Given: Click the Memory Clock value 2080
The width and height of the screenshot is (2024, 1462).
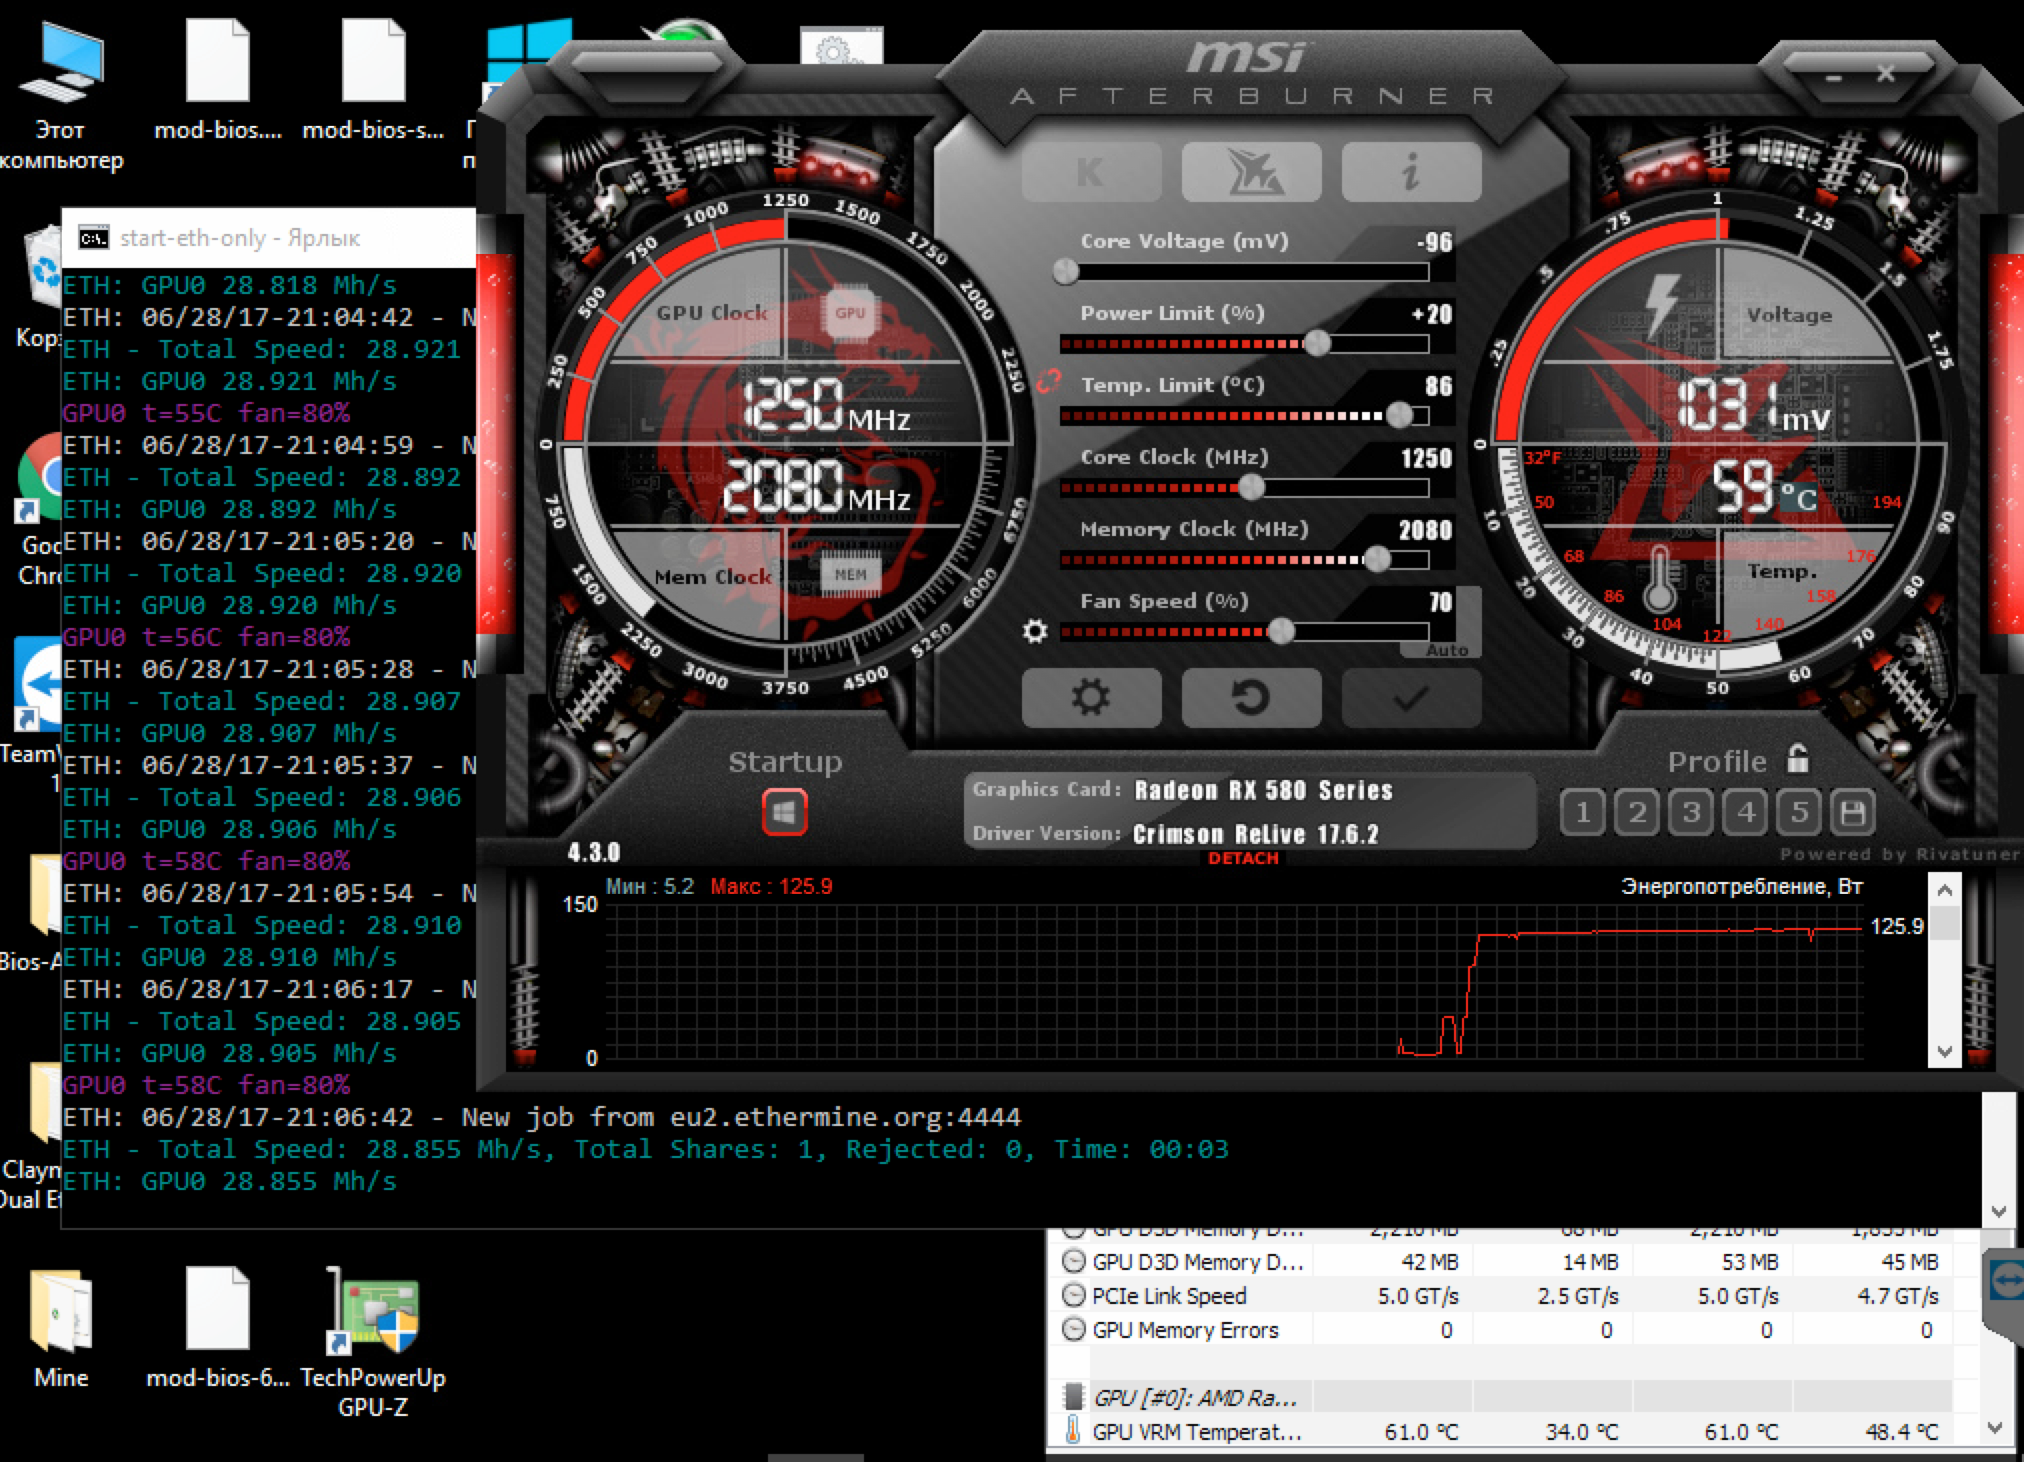Looking at the screenshot, I should (x=1425, y=530).
